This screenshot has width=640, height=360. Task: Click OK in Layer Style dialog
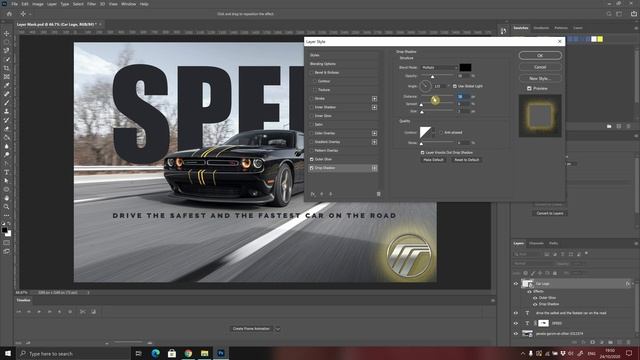coord(540,56)
